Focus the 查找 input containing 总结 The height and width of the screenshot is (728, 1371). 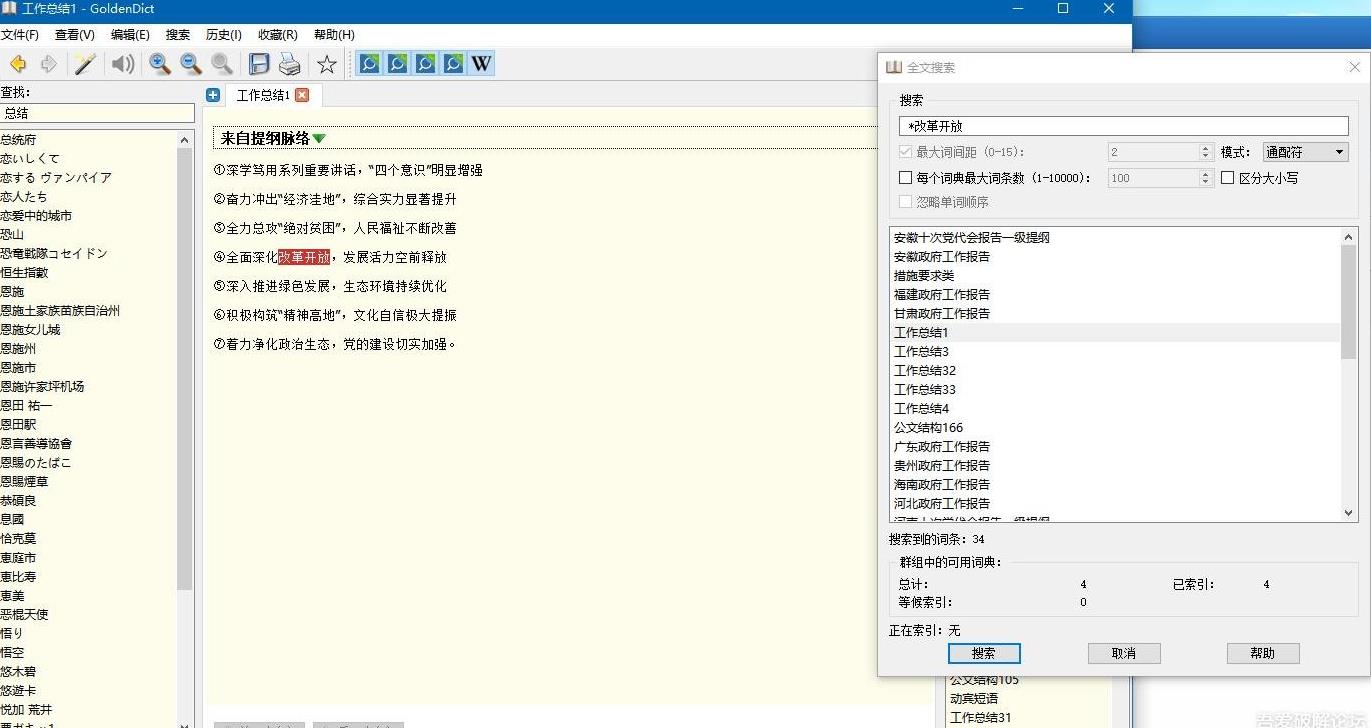point(97,114)
